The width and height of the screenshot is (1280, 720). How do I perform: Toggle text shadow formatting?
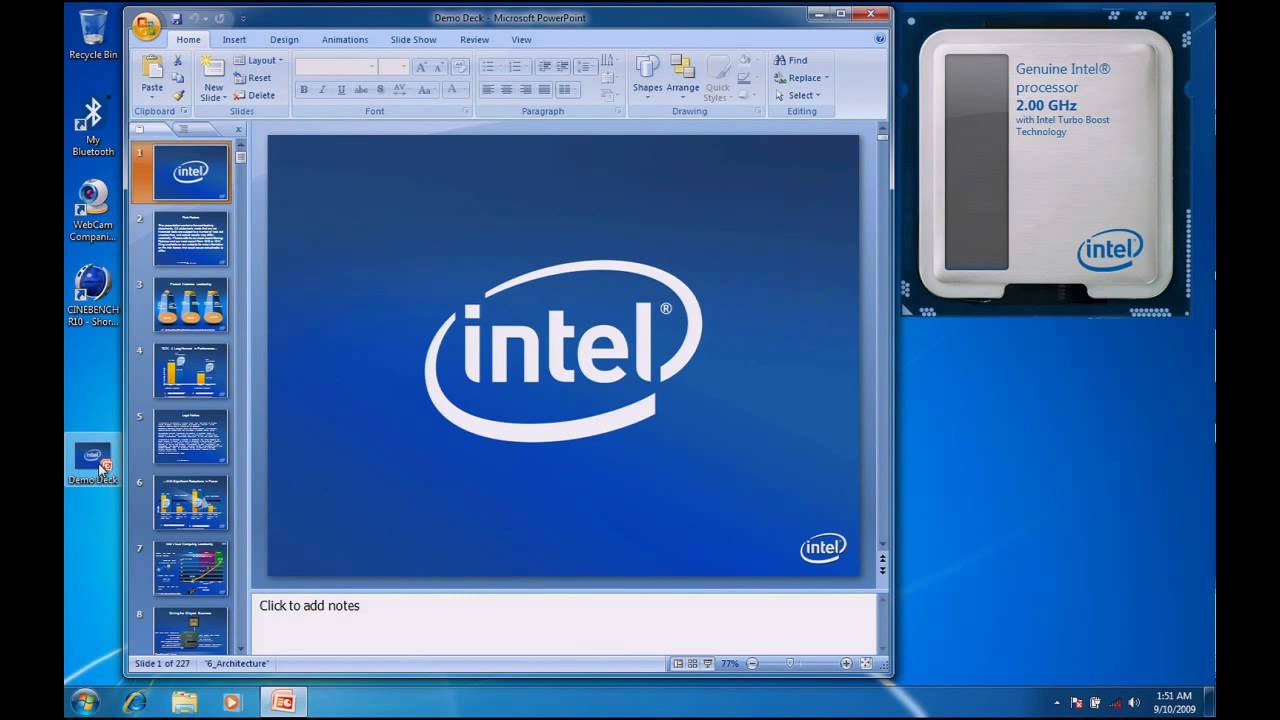380,90
